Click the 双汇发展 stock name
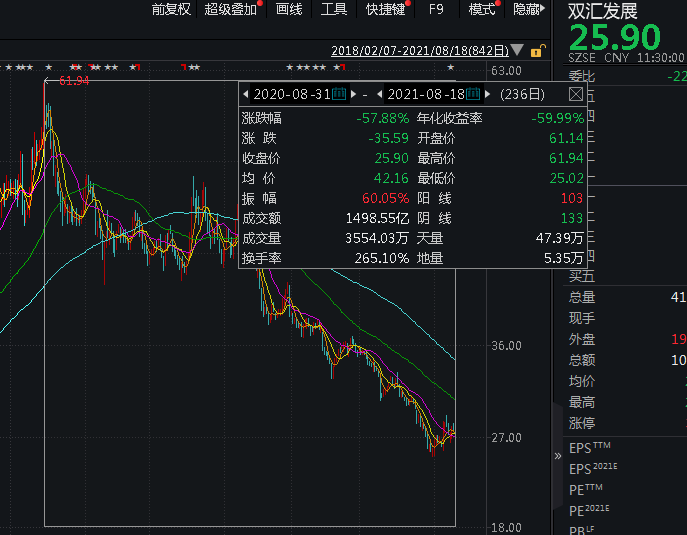Screen dimensions: 687x535 (602, 11)
